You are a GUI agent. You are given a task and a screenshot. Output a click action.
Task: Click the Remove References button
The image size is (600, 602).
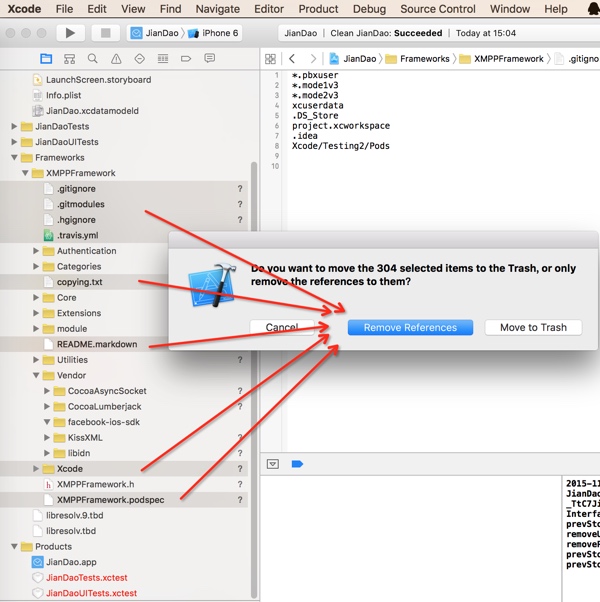[410, 327]
